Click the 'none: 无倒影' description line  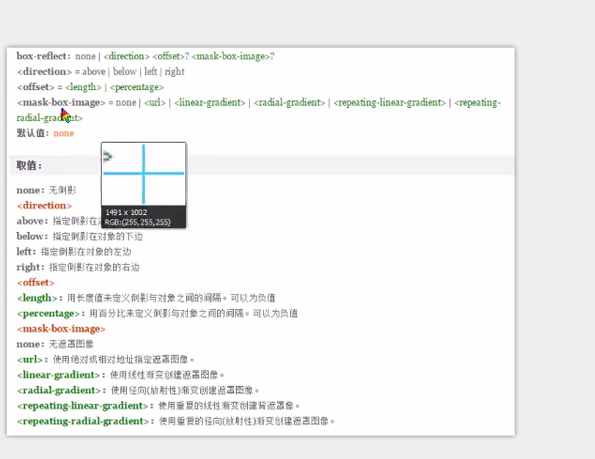pyautogui.click(x=46, y=190)
